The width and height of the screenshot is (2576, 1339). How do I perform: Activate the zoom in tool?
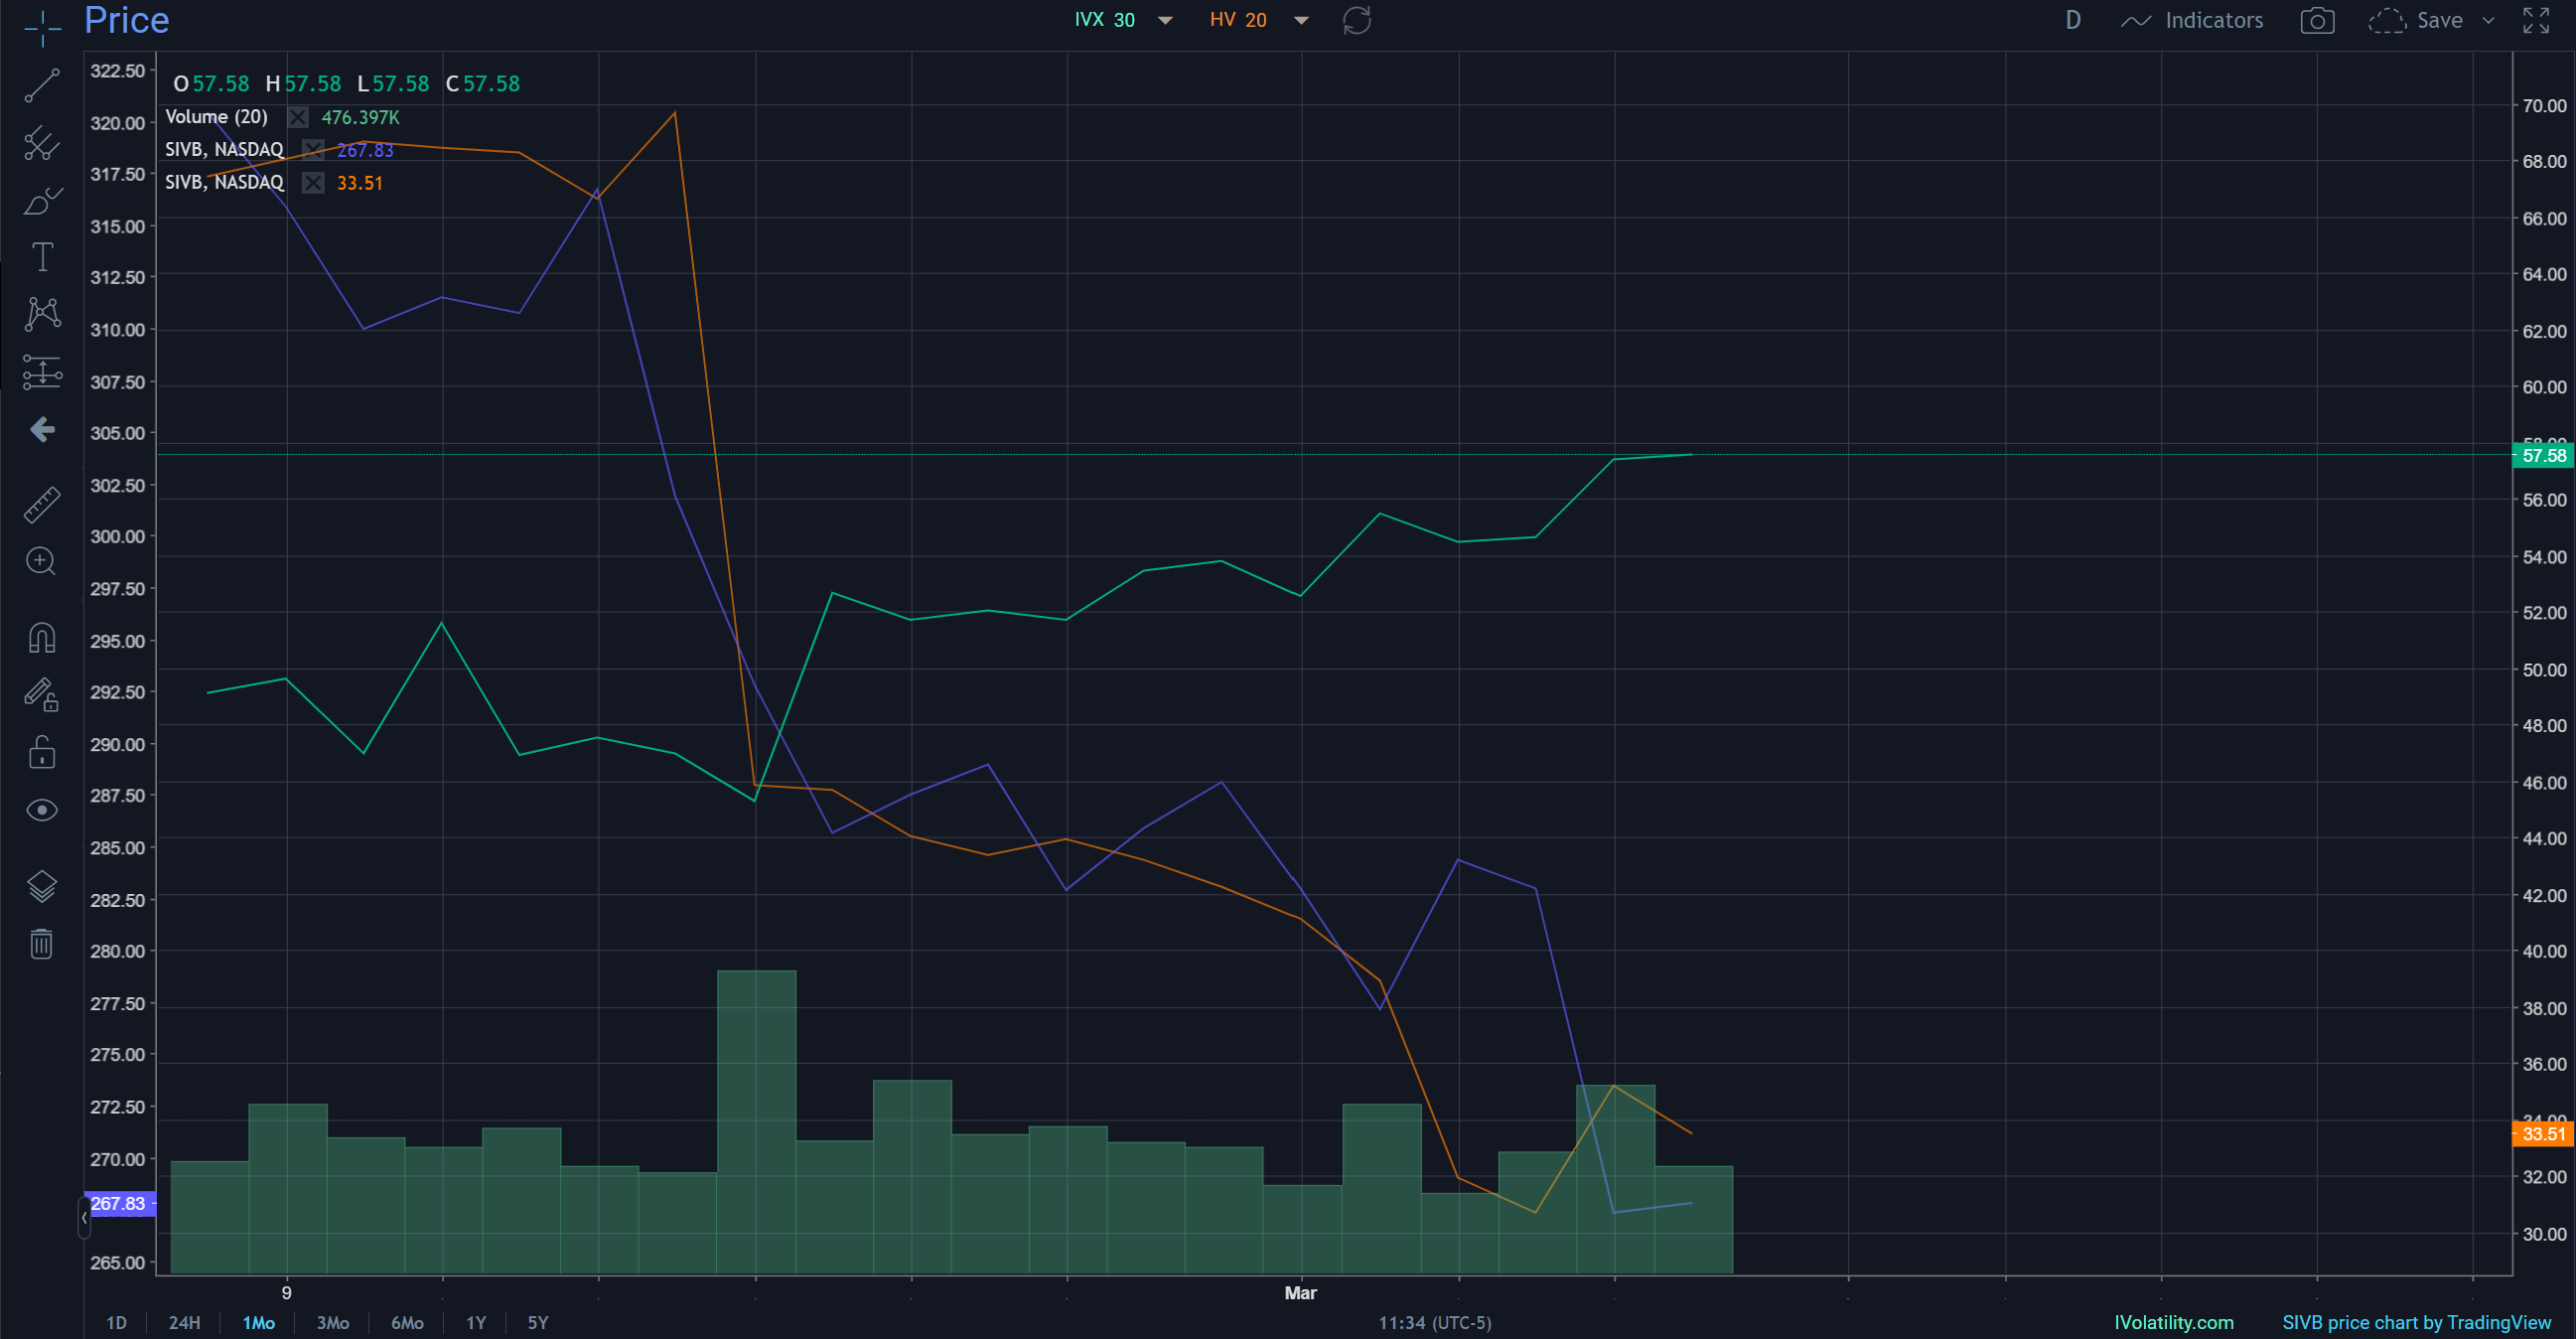tap(41, 562)
